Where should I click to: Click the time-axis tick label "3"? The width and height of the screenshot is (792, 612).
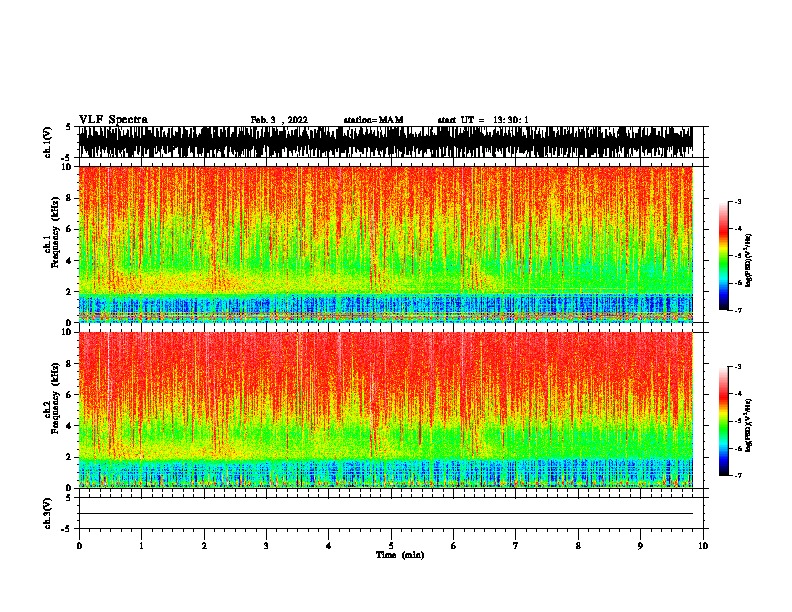click(x=266, y=546)
